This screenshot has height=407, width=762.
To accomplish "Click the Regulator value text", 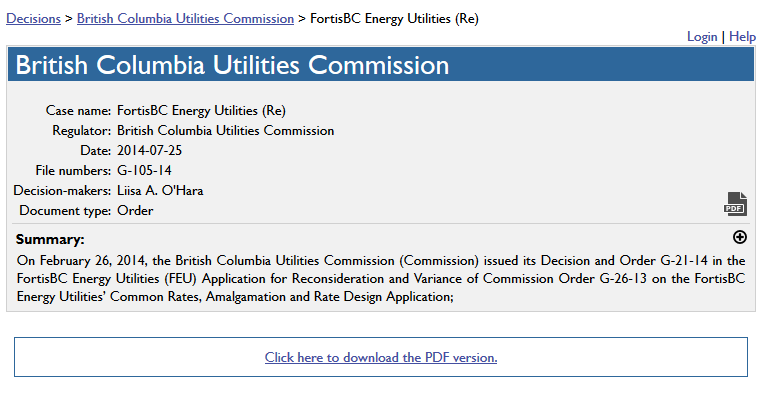I will 225,130.
